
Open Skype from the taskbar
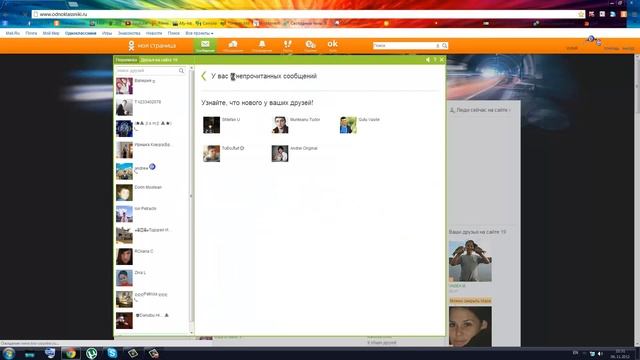click(112, 353)
